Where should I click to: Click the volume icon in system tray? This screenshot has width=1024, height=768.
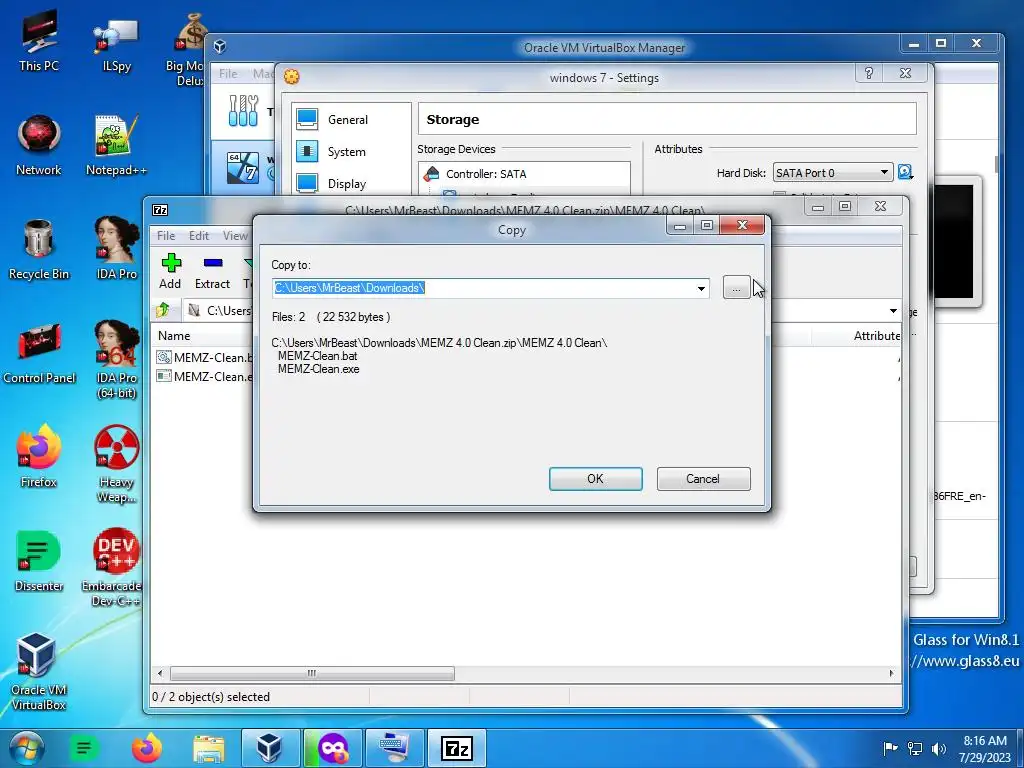point(939,749)
